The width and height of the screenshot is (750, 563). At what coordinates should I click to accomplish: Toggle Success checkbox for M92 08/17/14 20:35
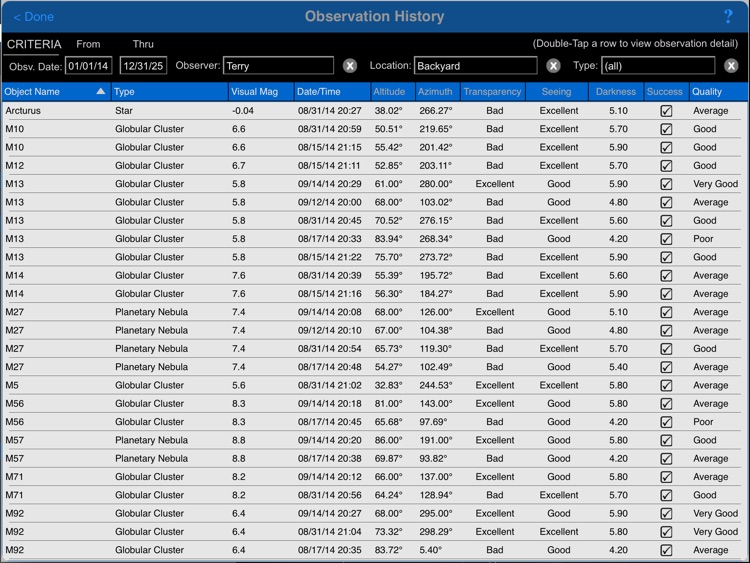coord(666,551)
